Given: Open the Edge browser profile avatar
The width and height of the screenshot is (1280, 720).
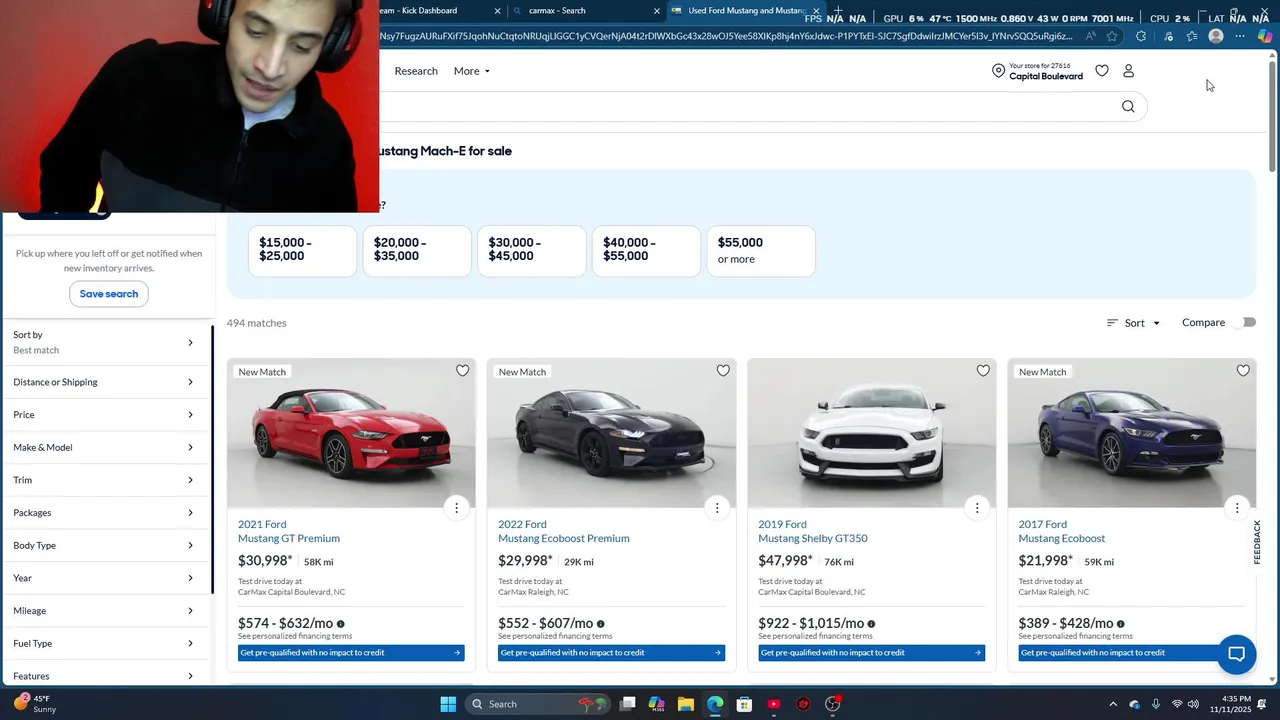Looking at the screenshot, I should (x=1216, y=37).
